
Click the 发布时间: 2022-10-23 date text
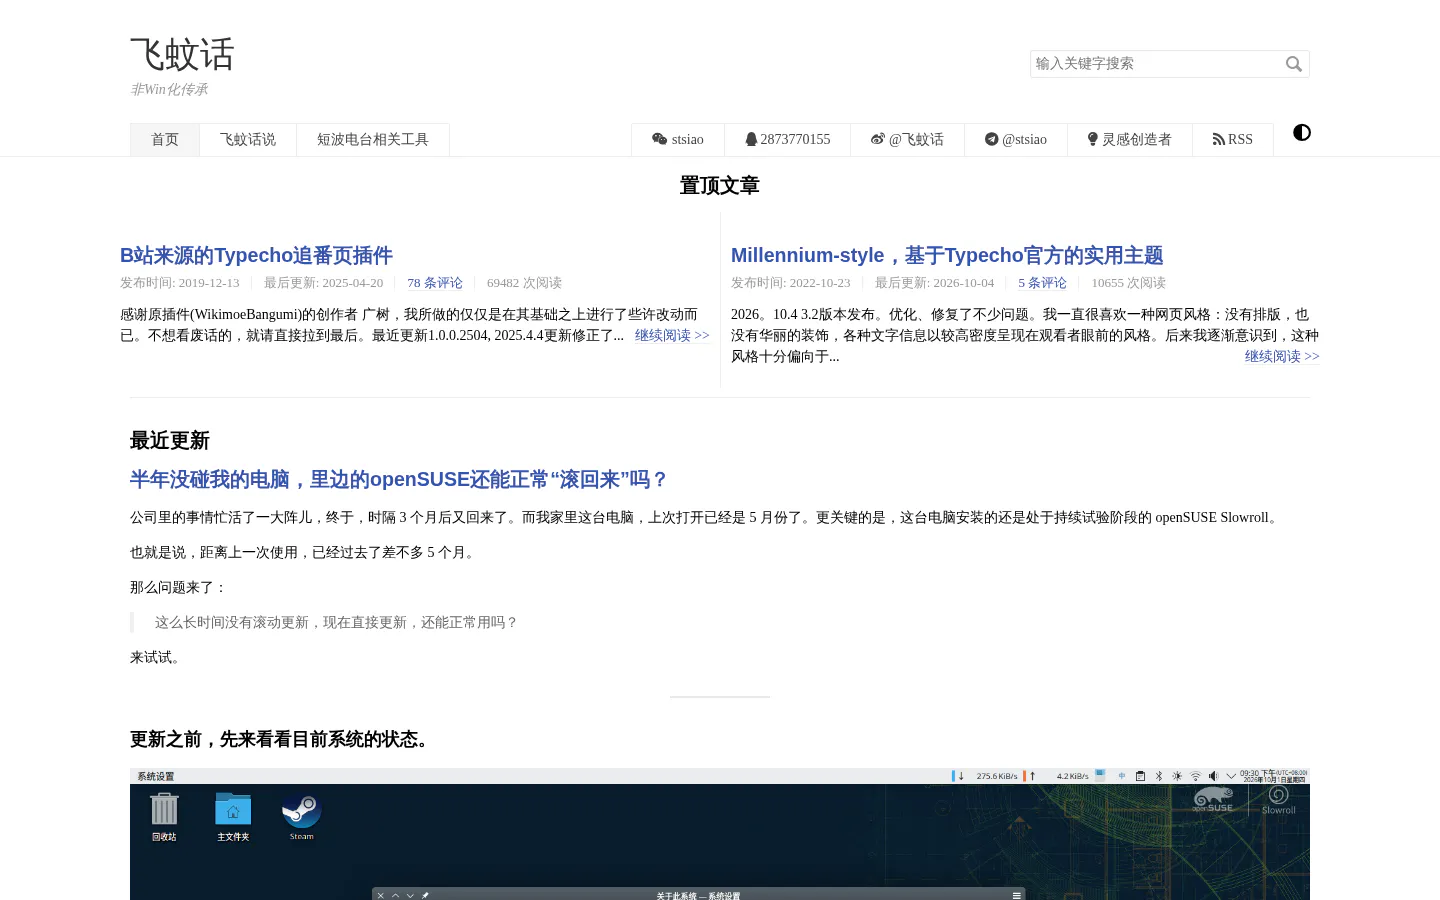tap(791, 283)
